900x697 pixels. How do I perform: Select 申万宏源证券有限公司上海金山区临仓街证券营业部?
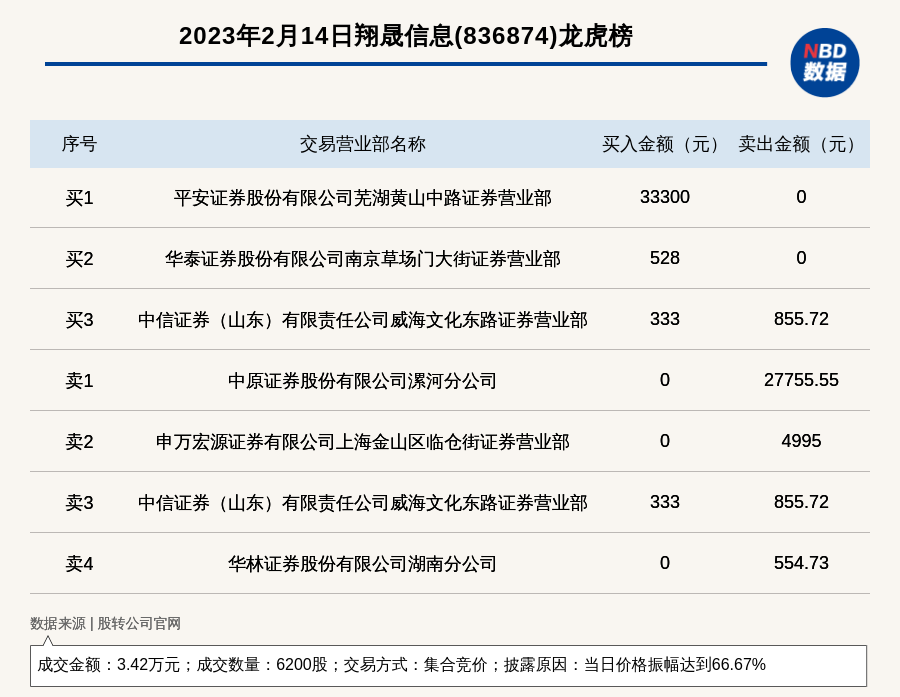tap(363, 442)
